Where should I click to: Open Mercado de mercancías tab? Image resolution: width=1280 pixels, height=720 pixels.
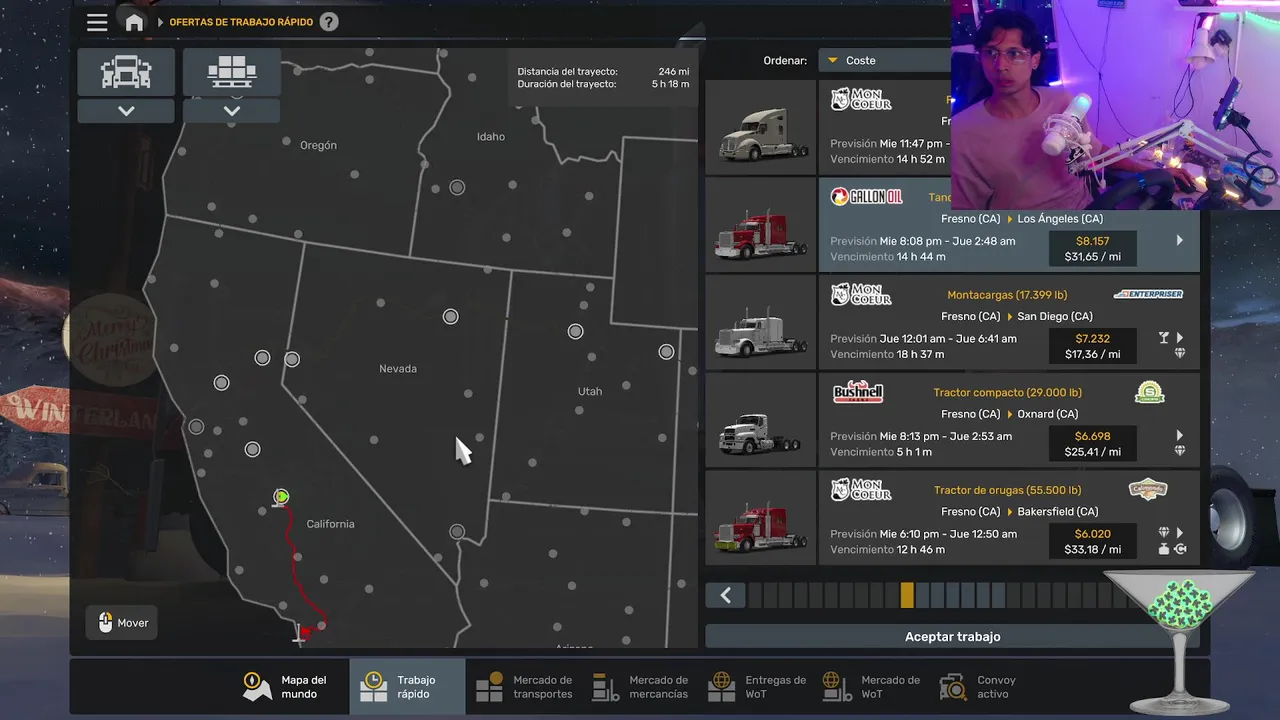pos(640,687)
